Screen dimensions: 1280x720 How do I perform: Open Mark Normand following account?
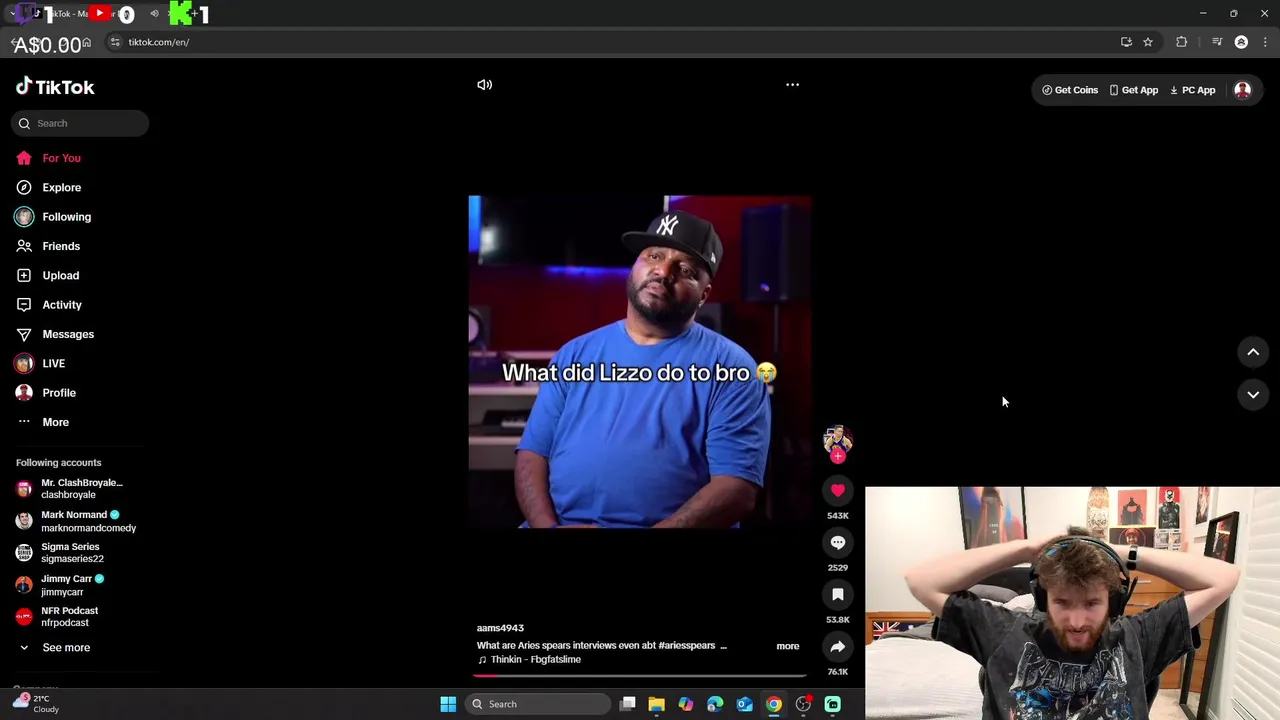click(x=76, y=521)
